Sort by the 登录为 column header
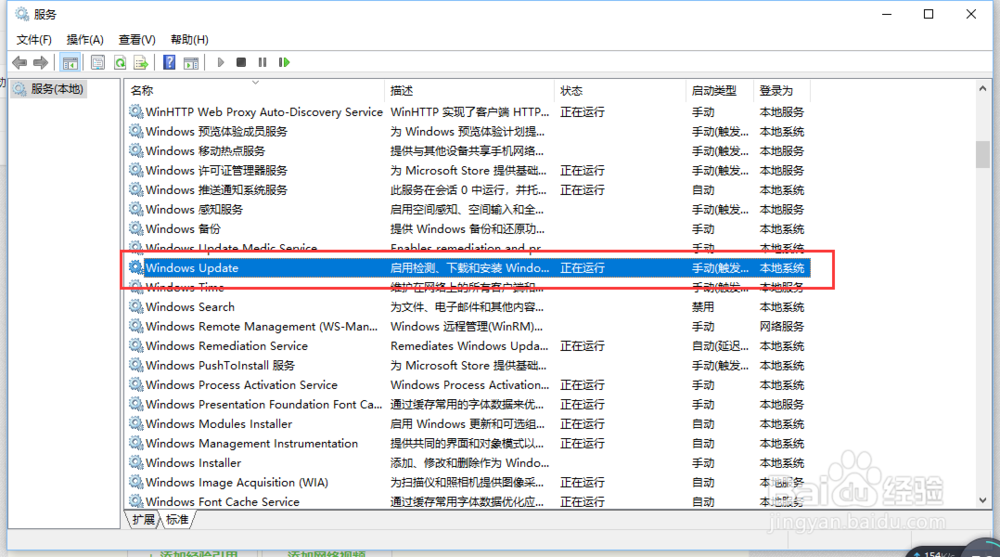1000x557 pixels. 783,91
